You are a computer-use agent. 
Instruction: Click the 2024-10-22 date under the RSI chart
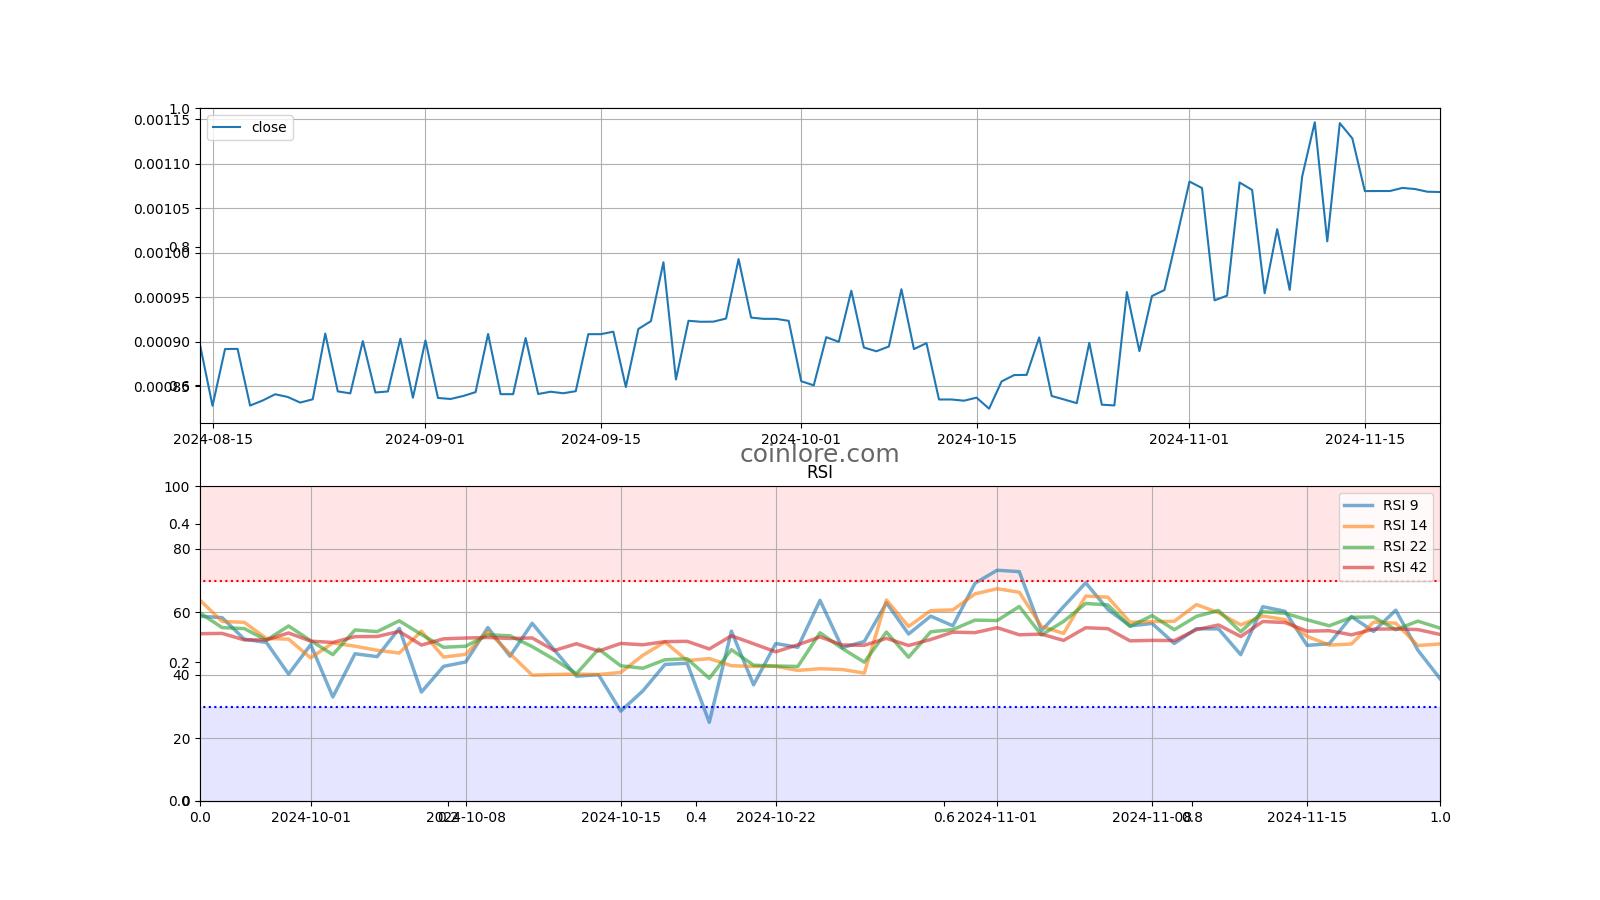point(776,817)
